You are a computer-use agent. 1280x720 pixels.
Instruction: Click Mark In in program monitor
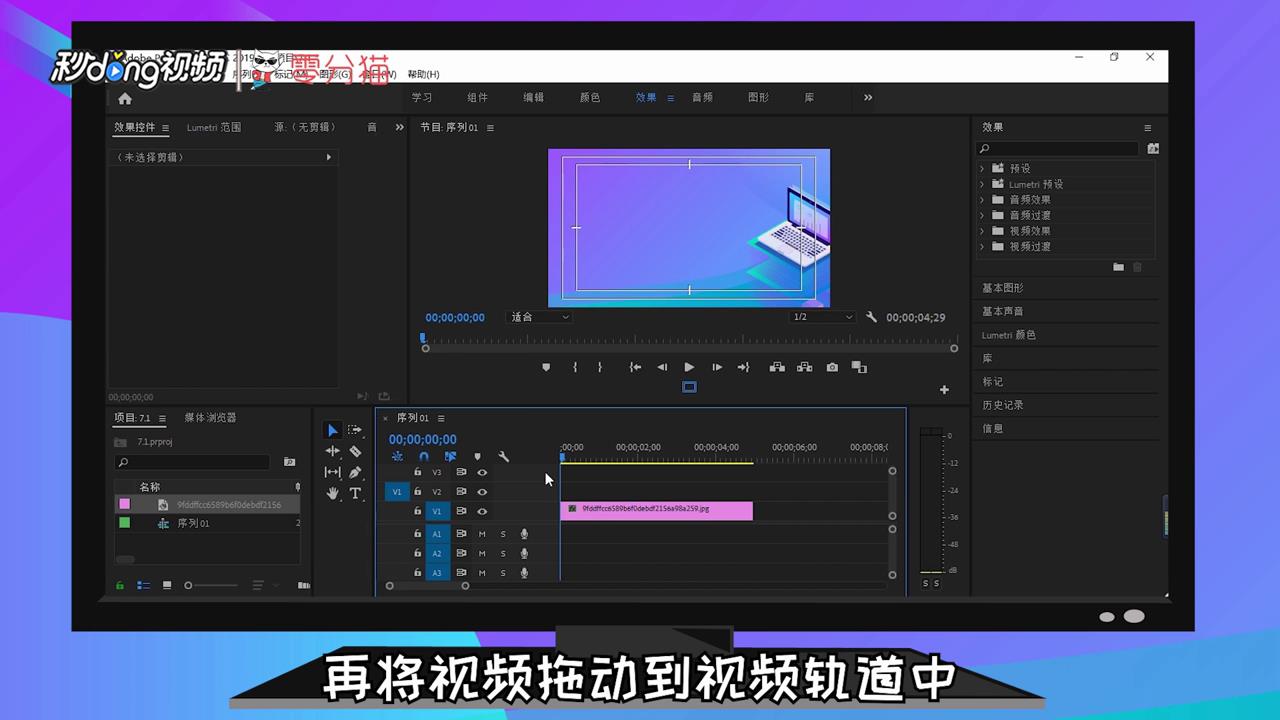tap(575, 367)
